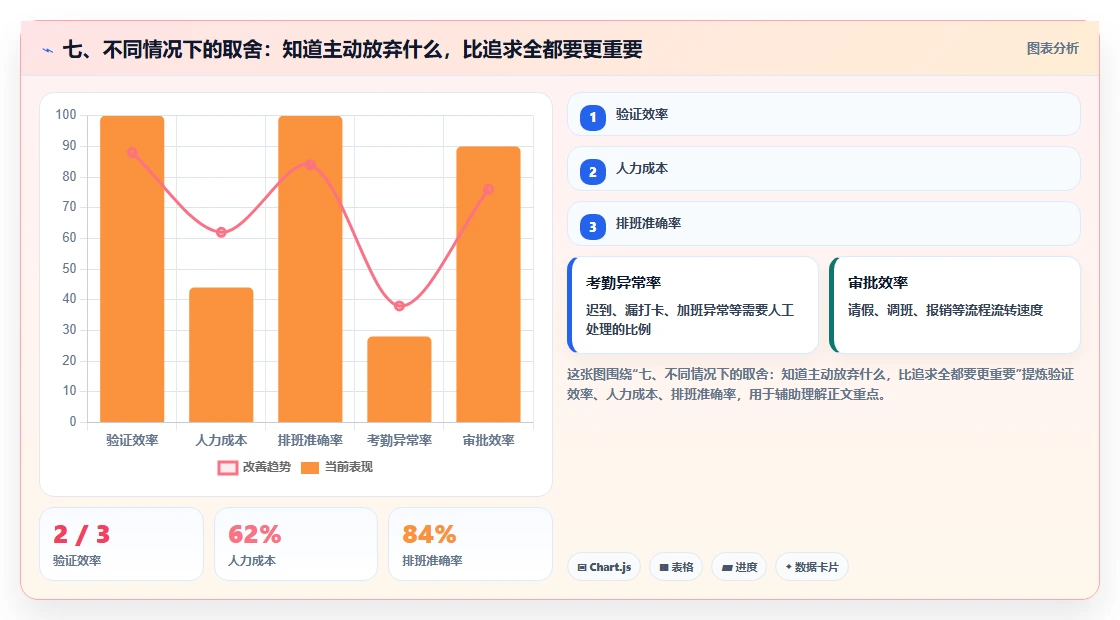Open the 审批效率 info card

(955, 305)
